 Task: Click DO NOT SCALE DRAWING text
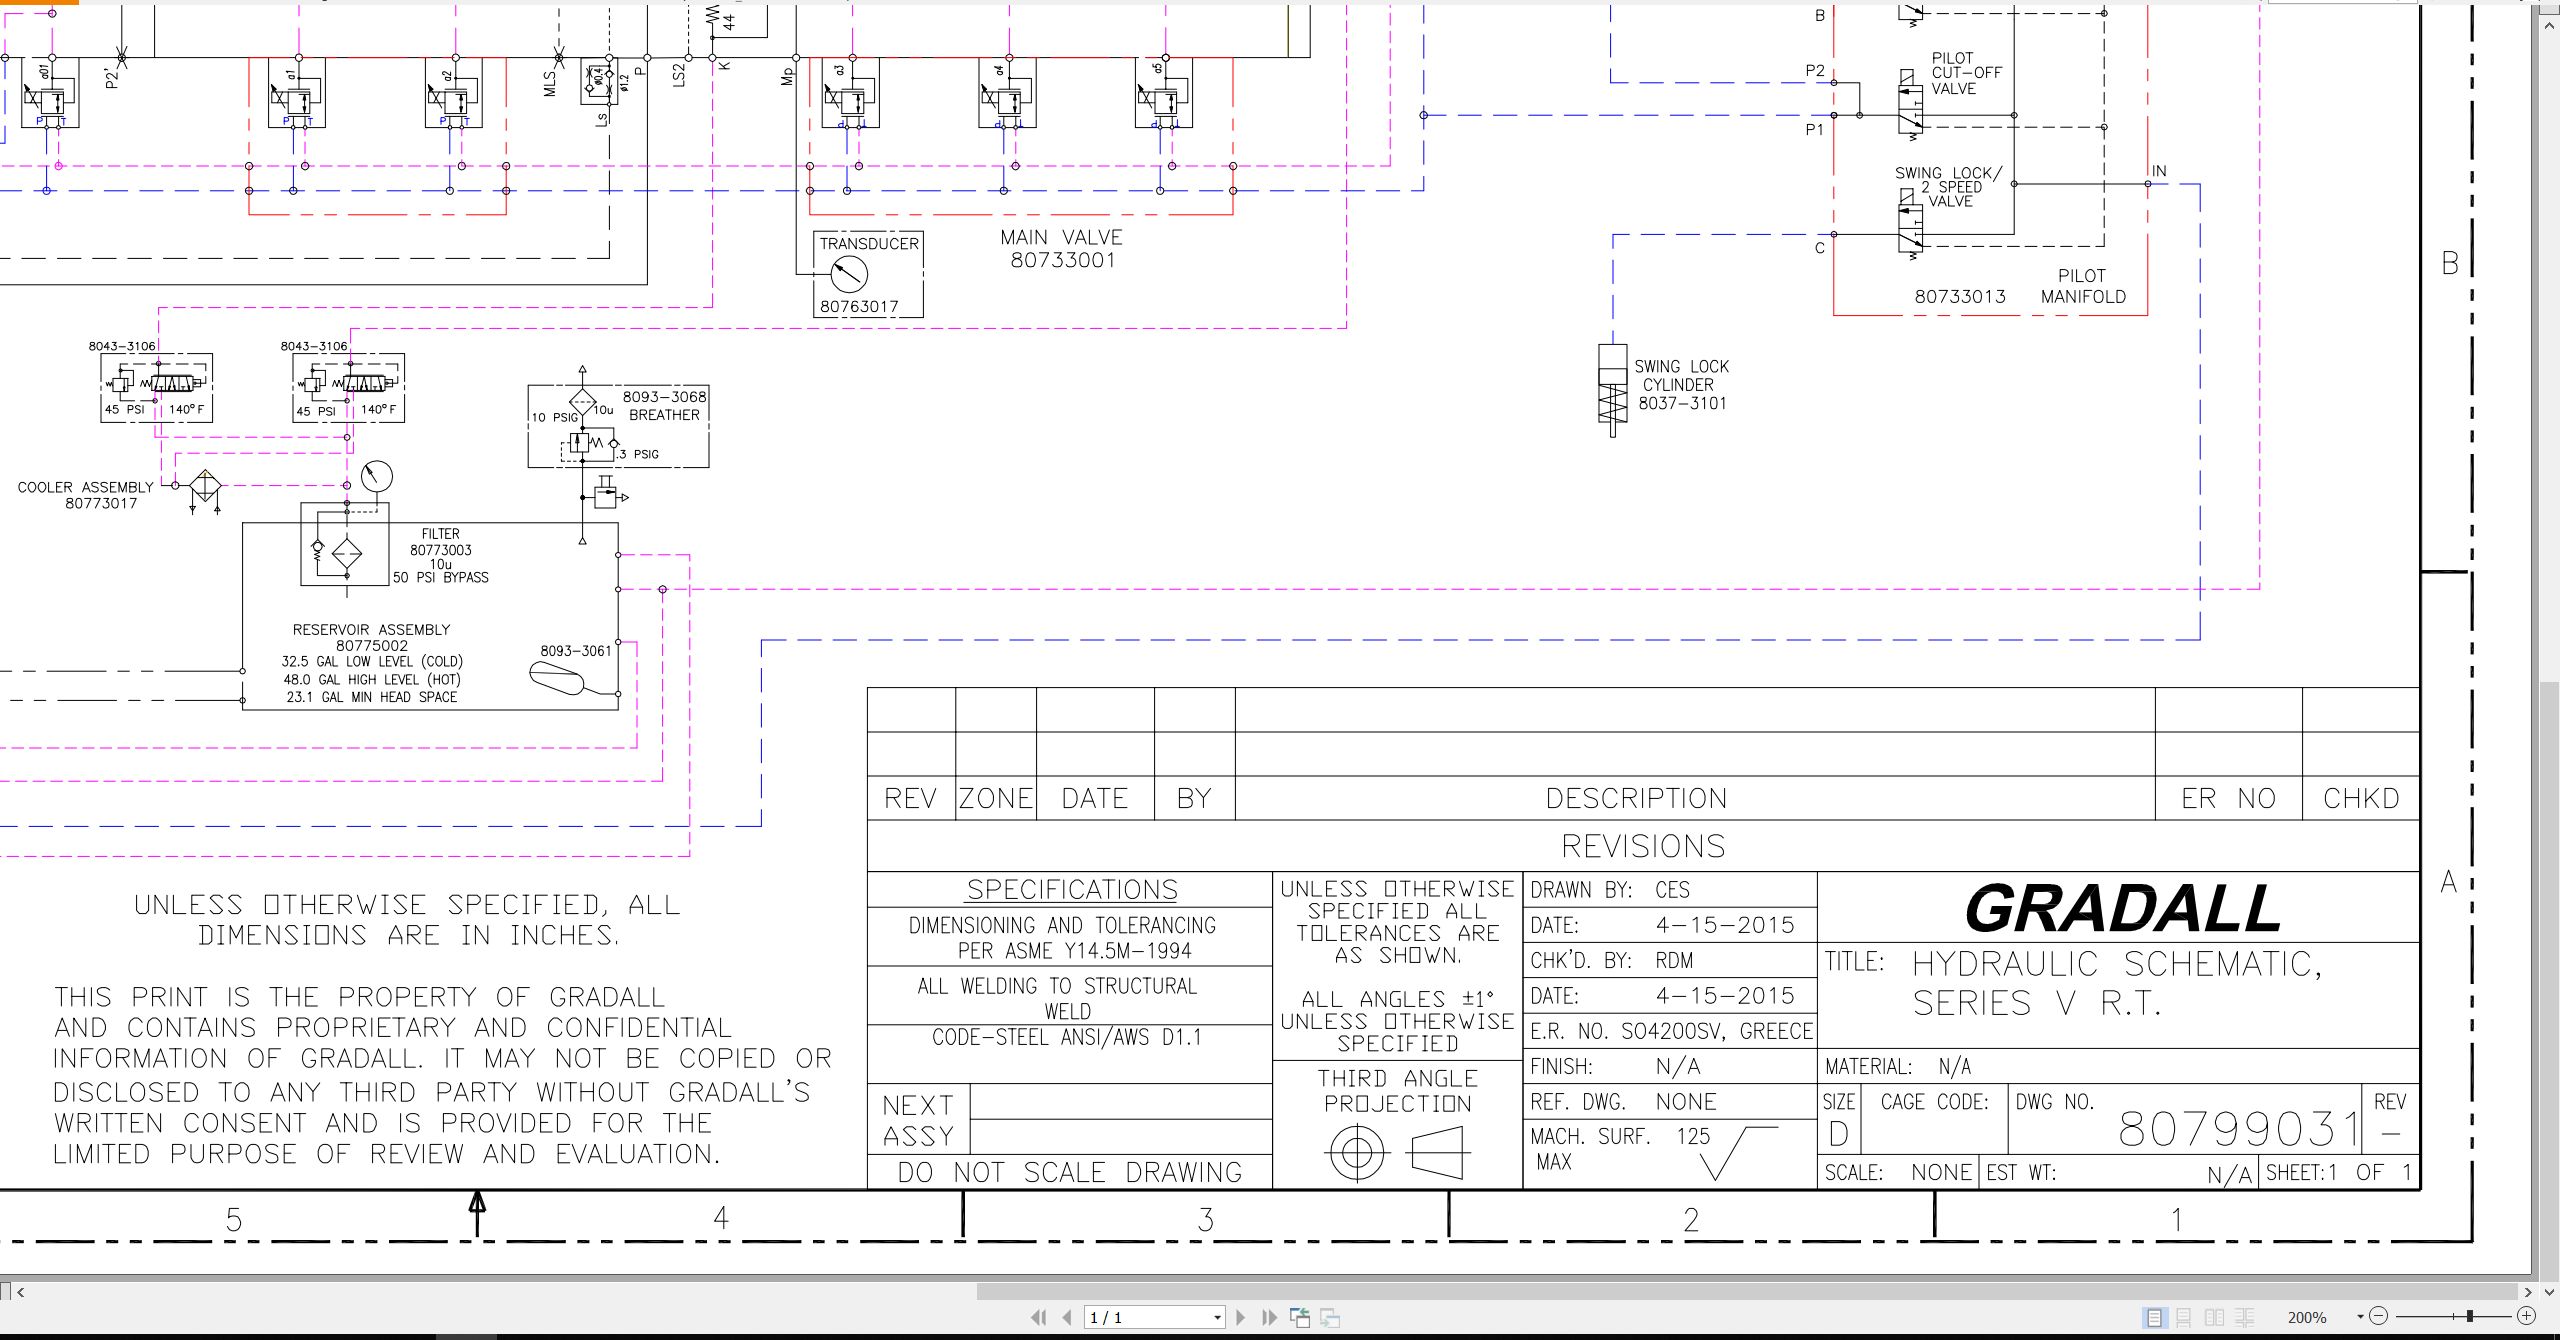(x=1069, y=1172)
